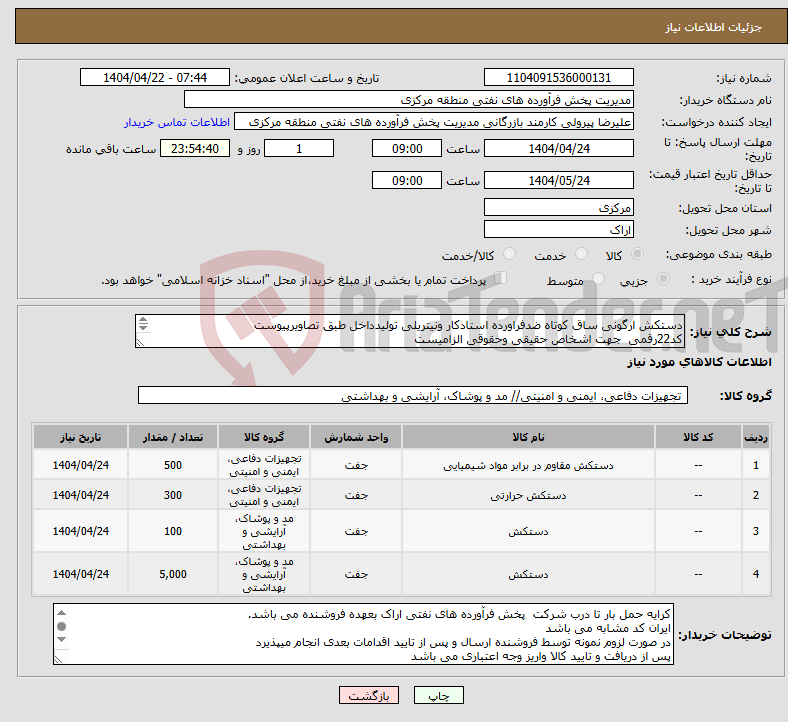This screenshot has height=722, width=788.
Task: Click the چاپ (print) button
Action: click(x=438, y=695)
